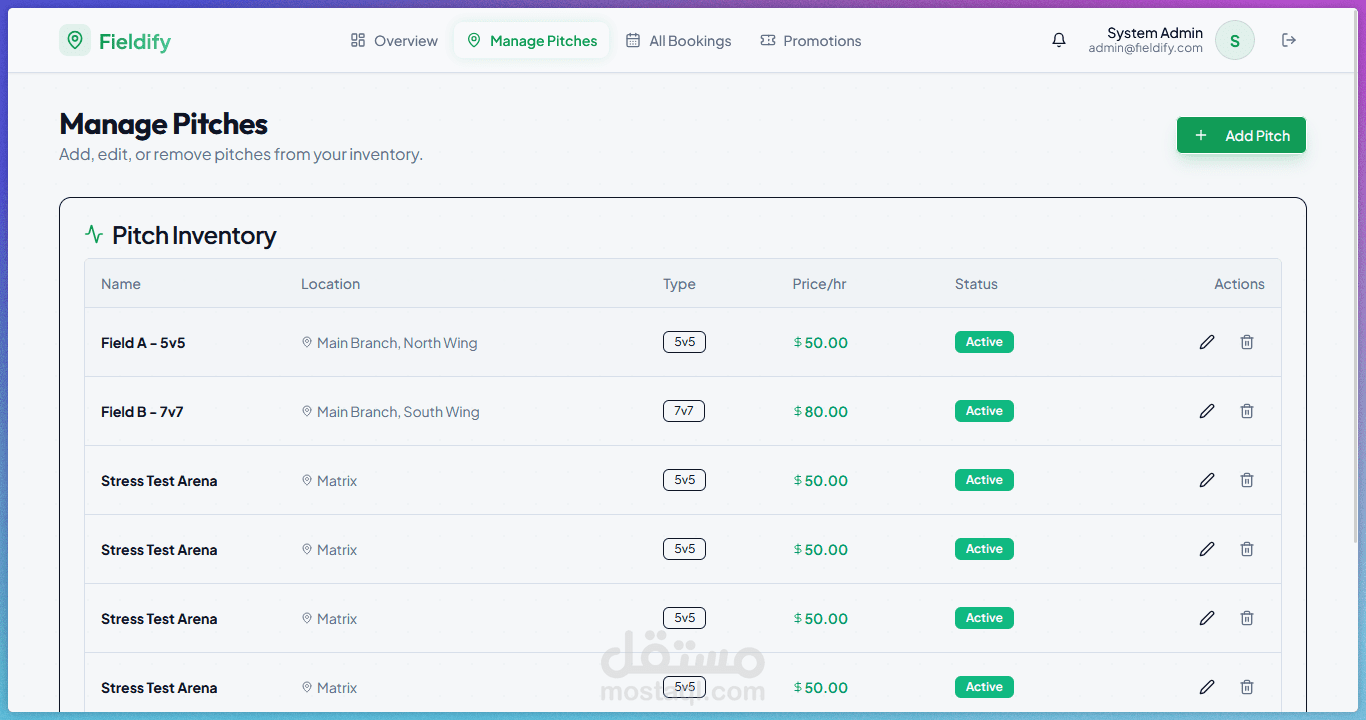Delete second Stress Test Arena pitch

pos(1247,549)
